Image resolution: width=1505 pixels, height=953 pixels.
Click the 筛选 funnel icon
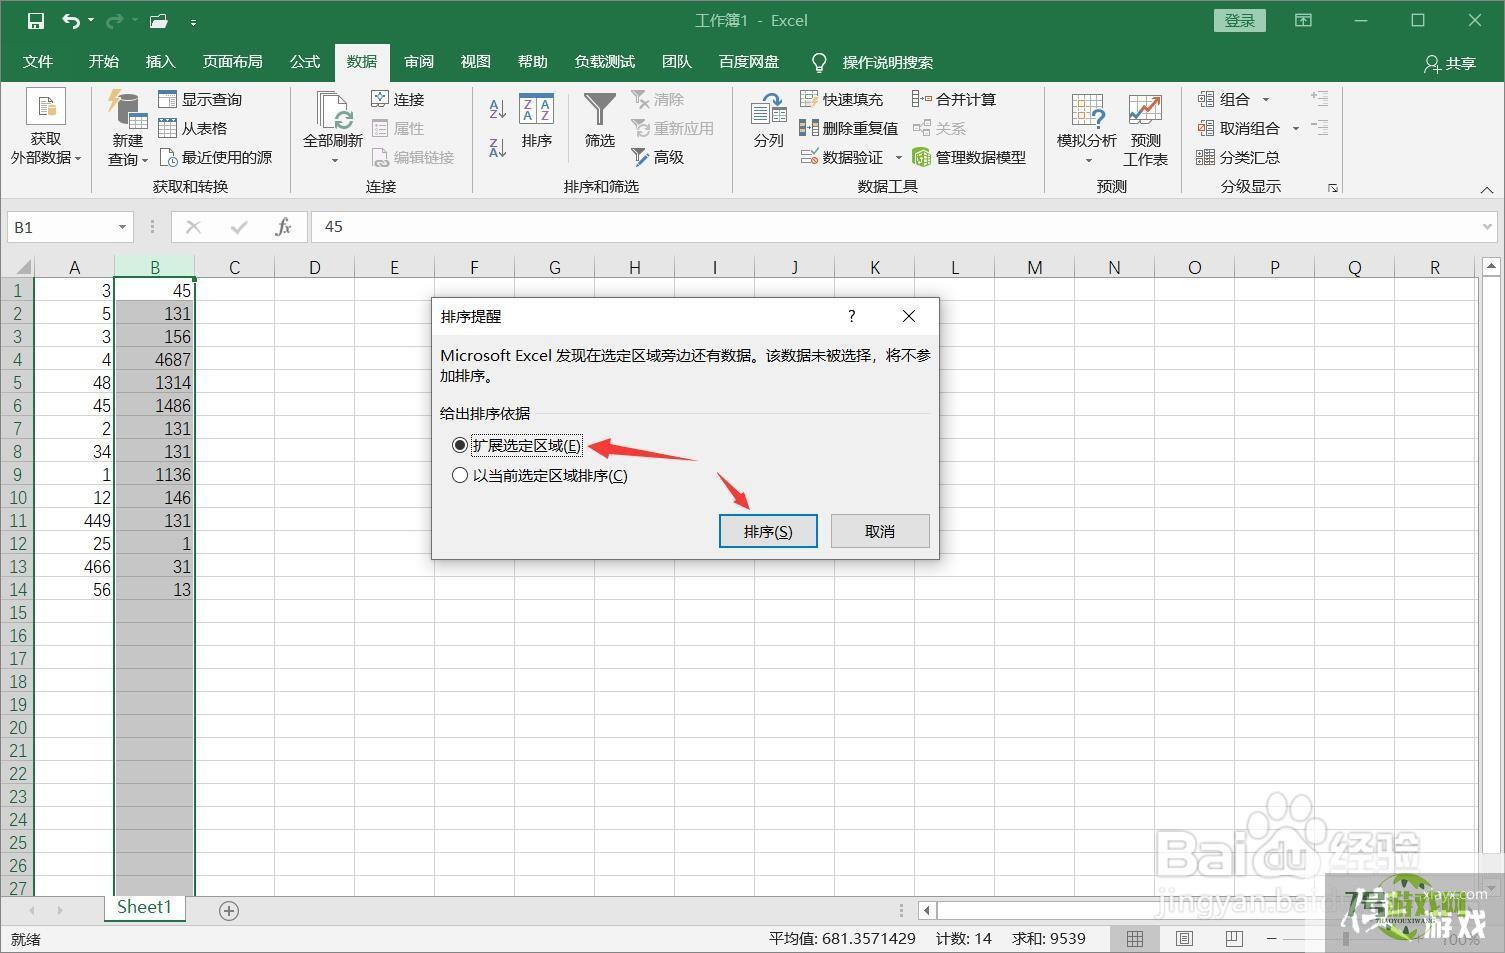[x=600, y=110]
